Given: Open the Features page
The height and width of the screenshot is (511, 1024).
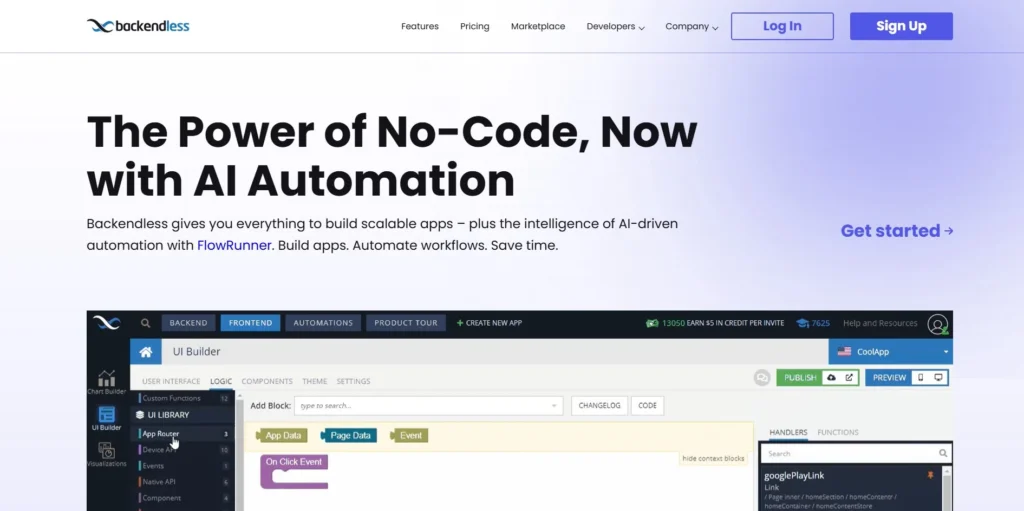Looking at the screenshot, I should (x=420, y=27).
